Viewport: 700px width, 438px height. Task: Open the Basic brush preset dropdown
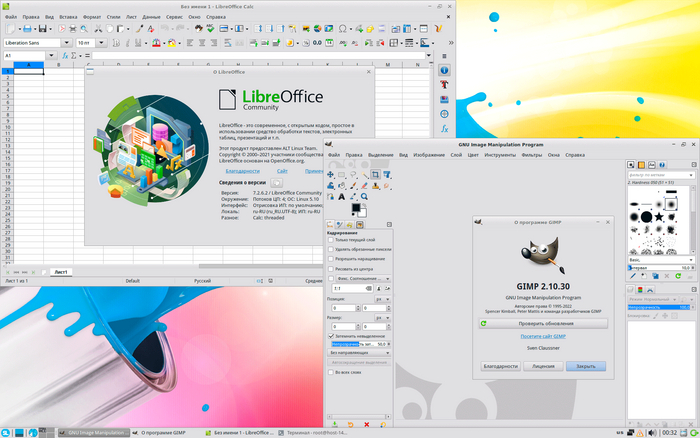point(661,259)
